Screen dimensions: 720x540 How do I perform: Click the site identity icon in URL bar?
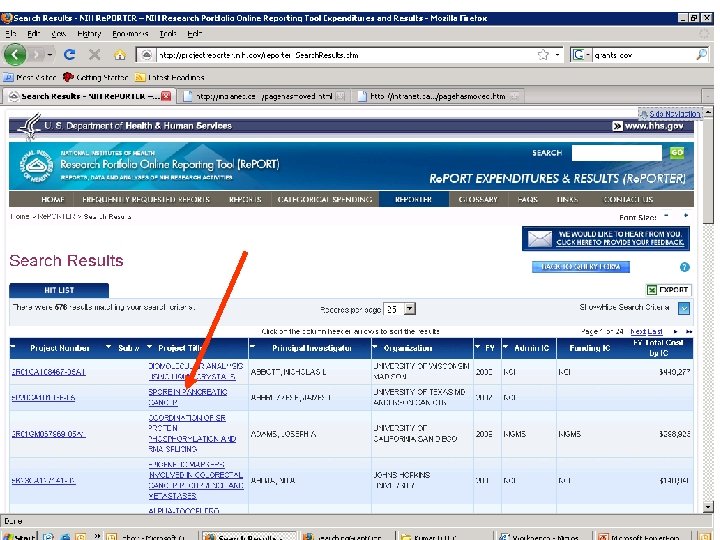[x=146, y=55]
